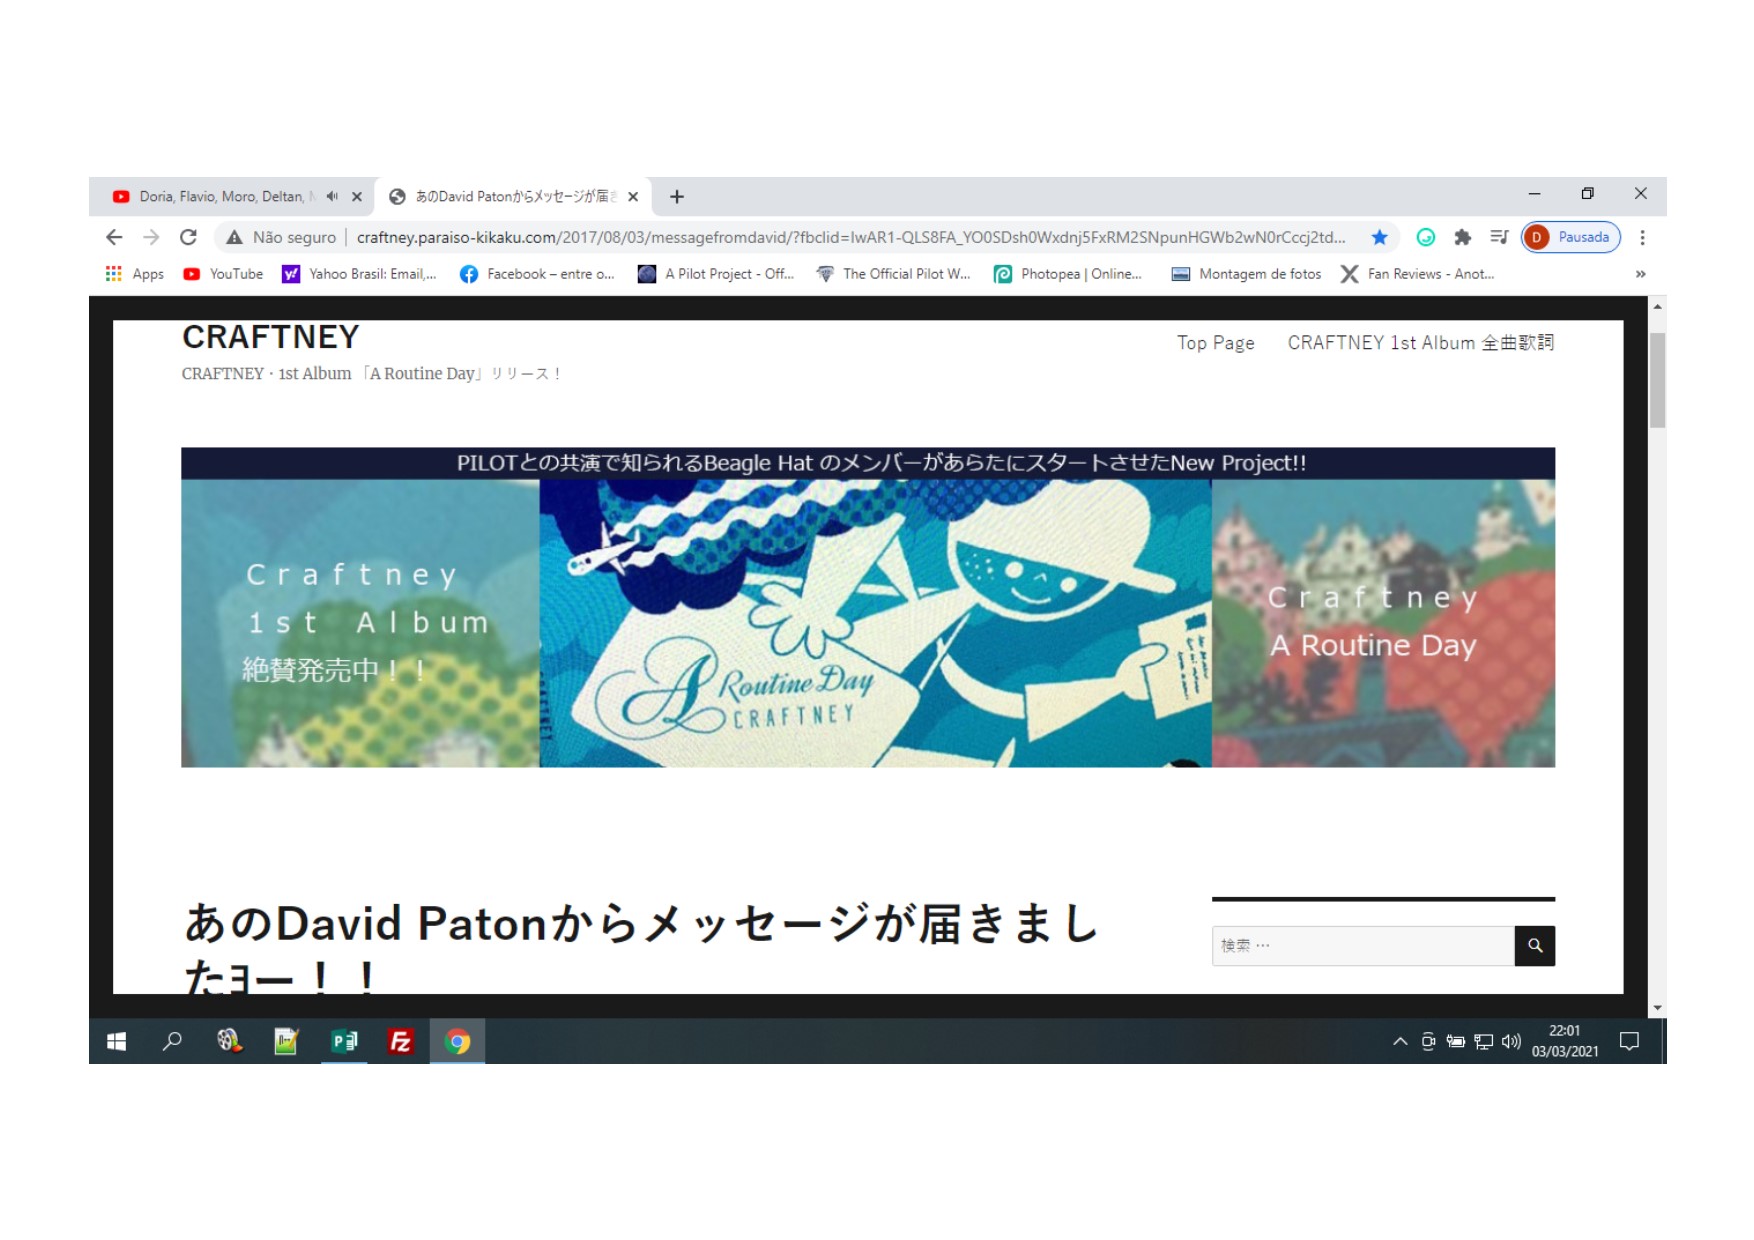Click the address bar URL
This screenshot has width=1754, height=1240.
point(850,237)
